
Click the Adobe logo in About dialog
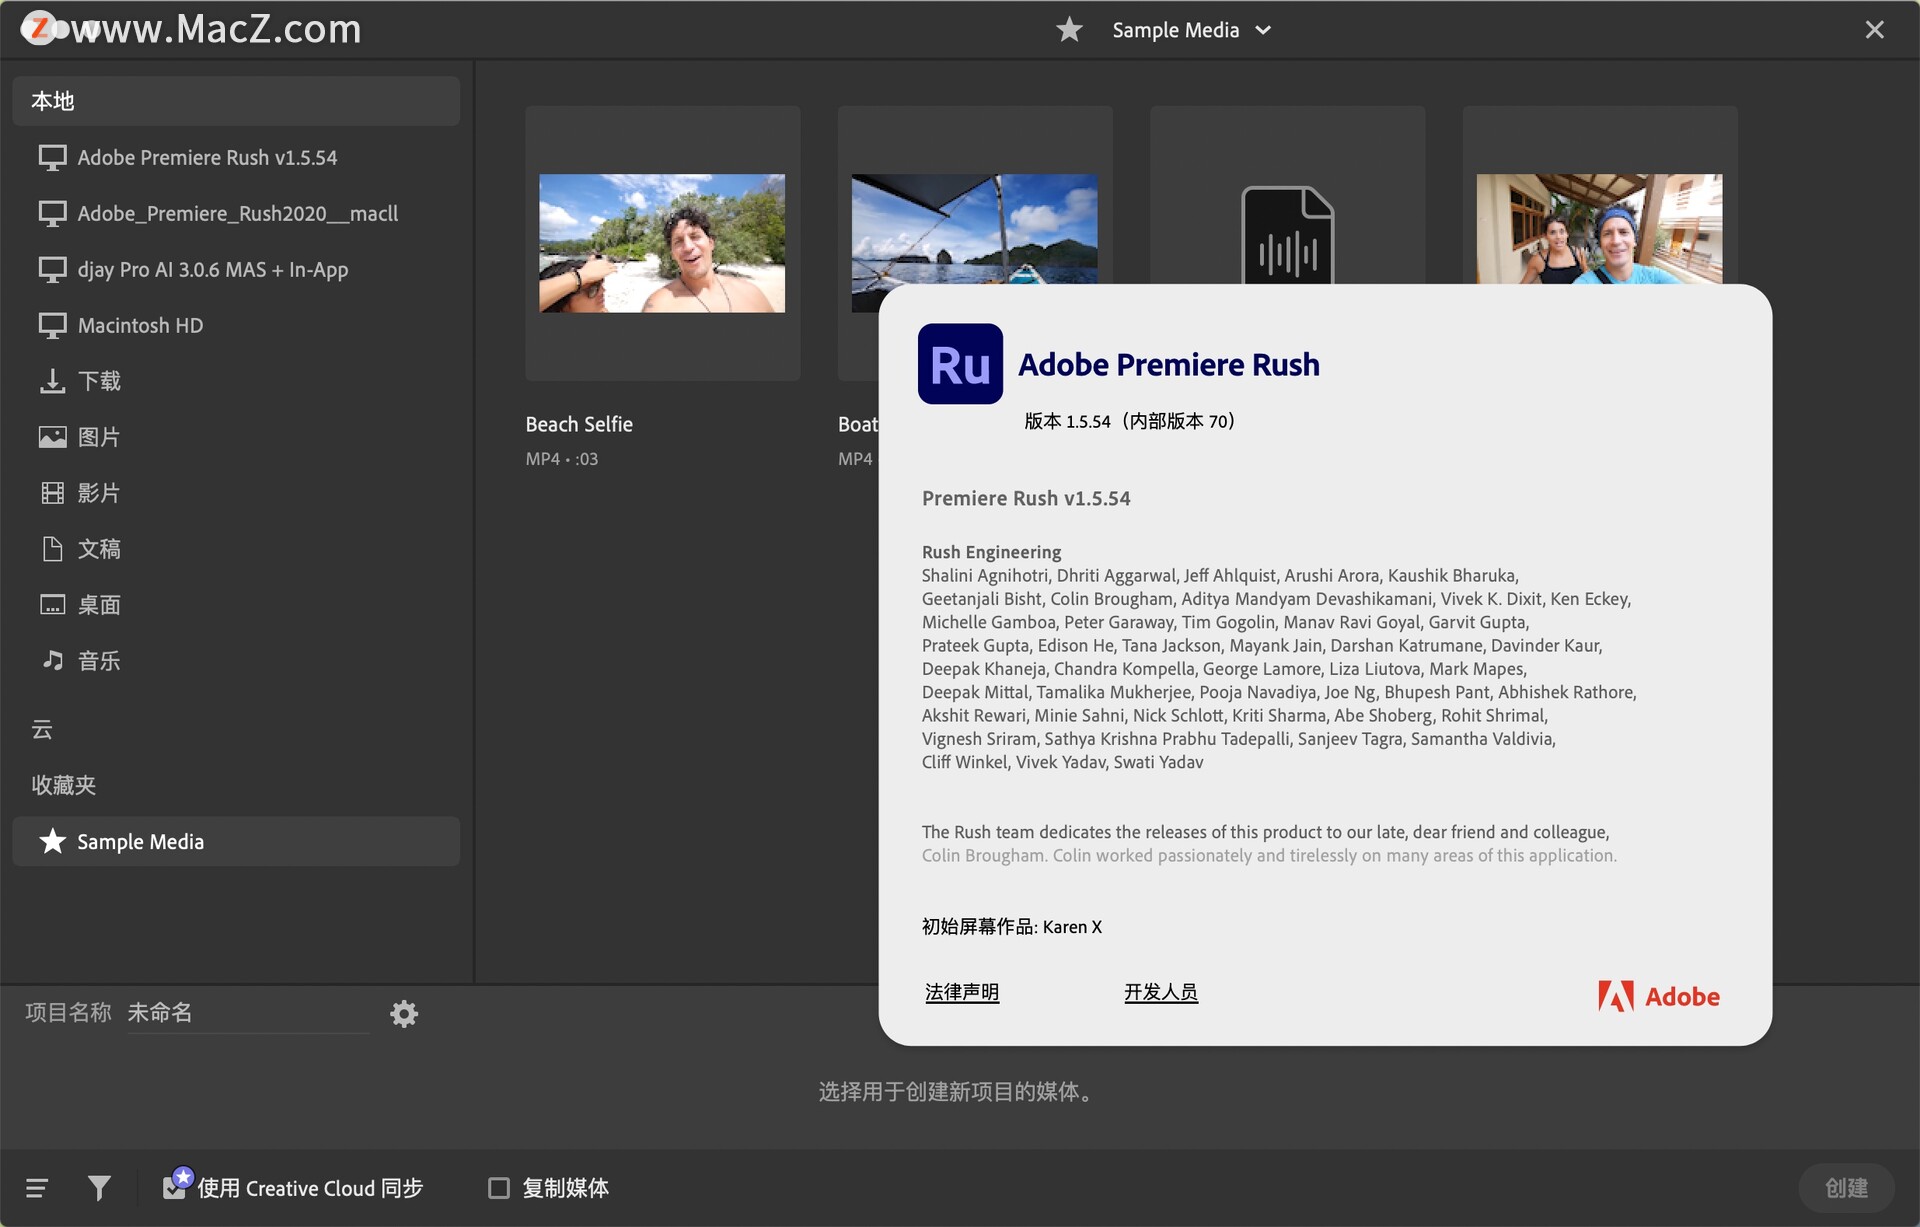click(x=1659, y=996)
